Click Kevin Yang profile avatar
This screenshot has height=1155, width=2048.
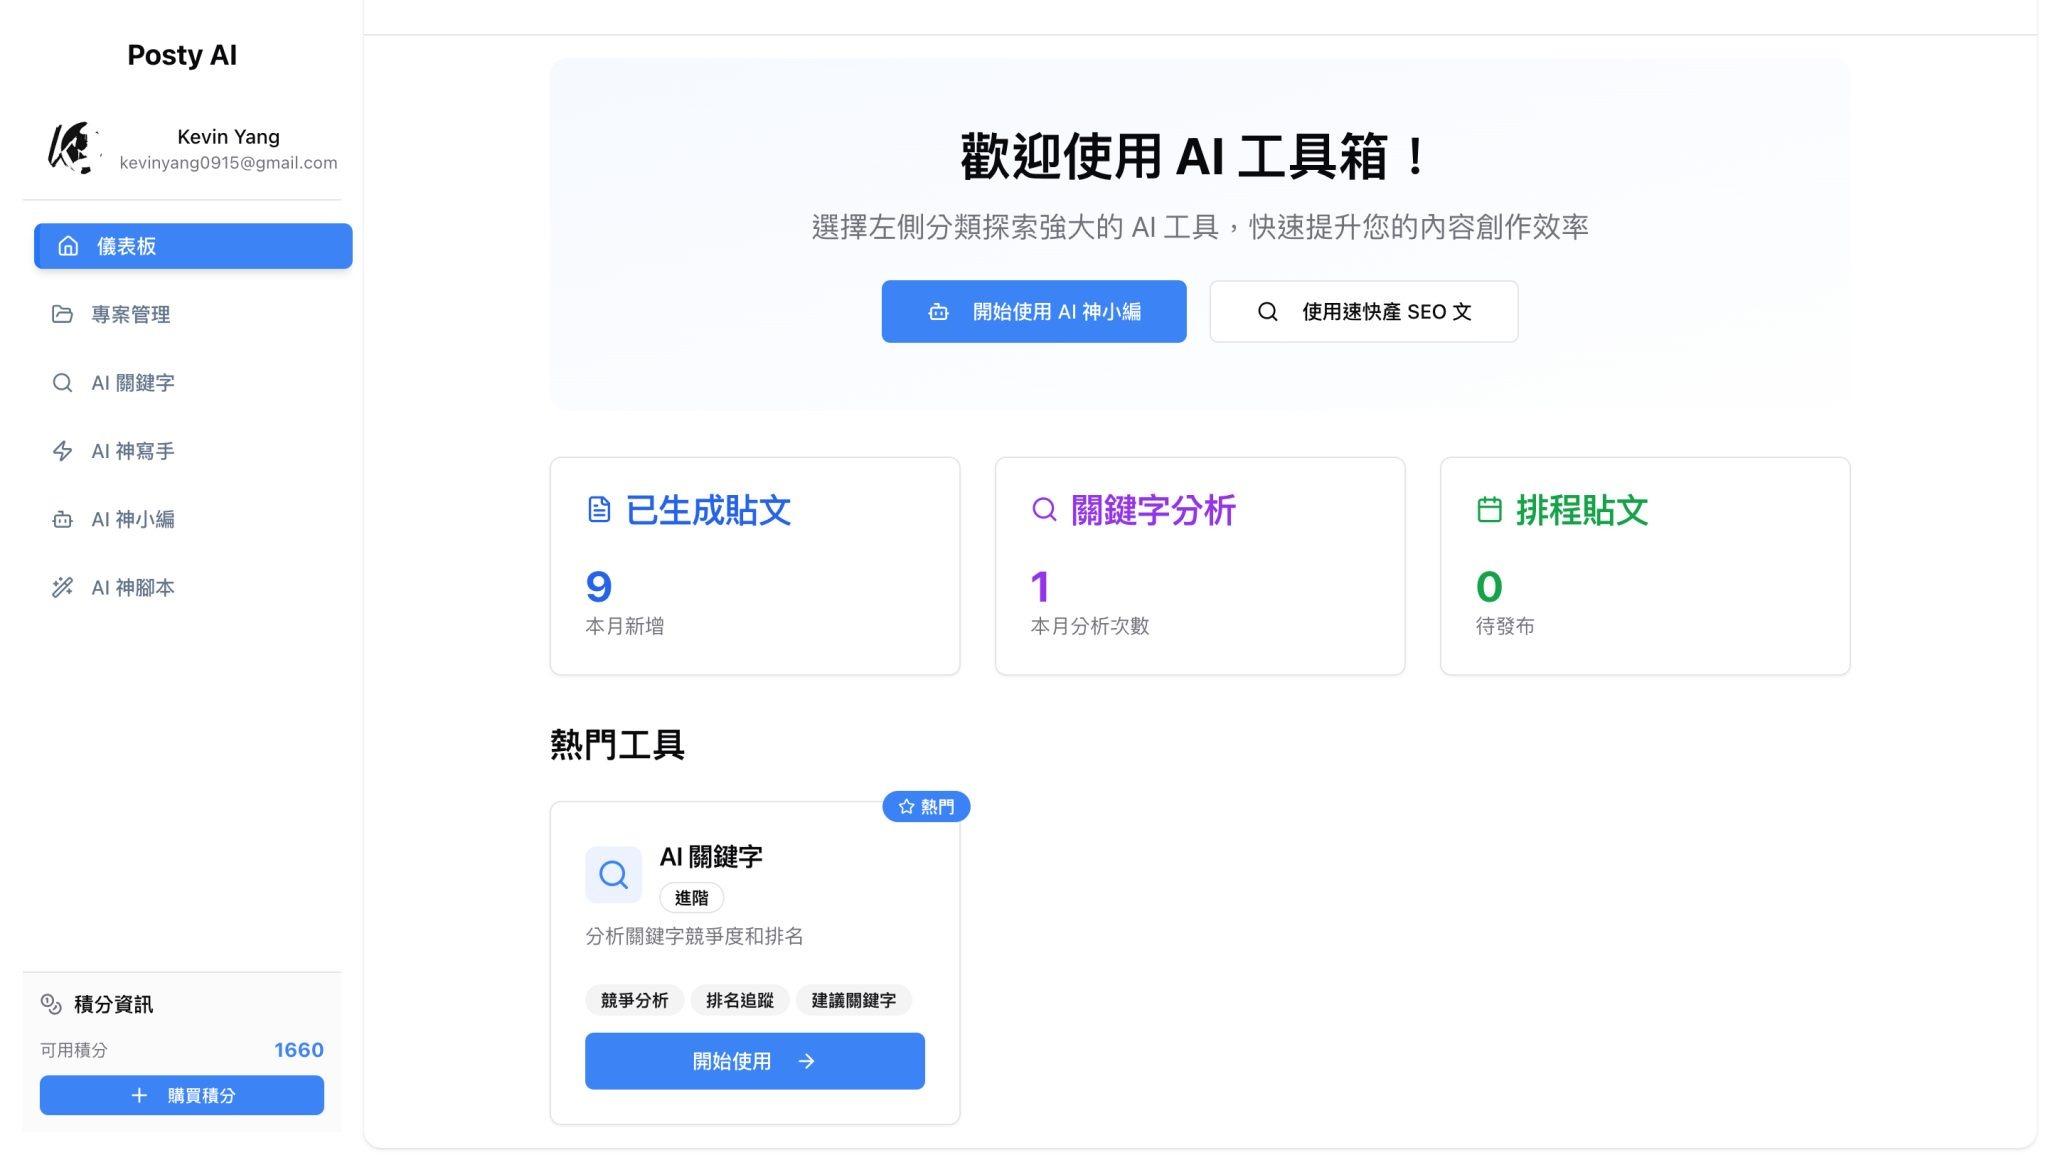pyautogui.click(x=74, y=148)
